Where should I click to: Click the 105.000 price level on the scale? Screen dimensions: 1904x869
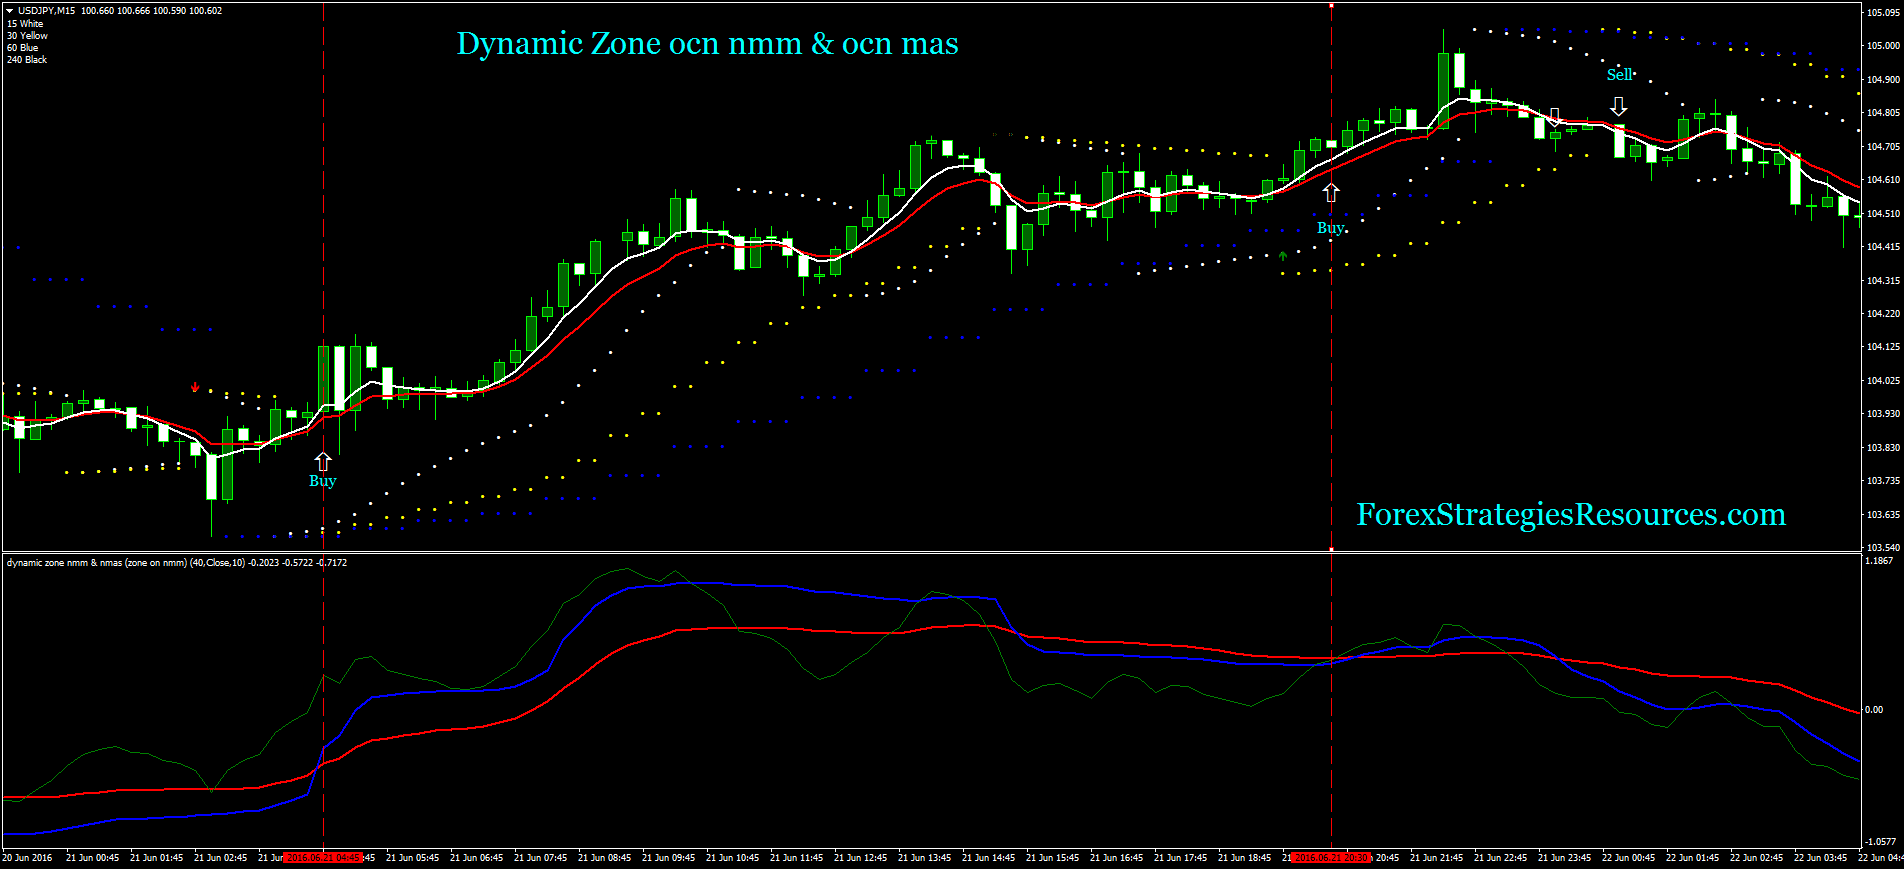click(x=1883, y=46)
